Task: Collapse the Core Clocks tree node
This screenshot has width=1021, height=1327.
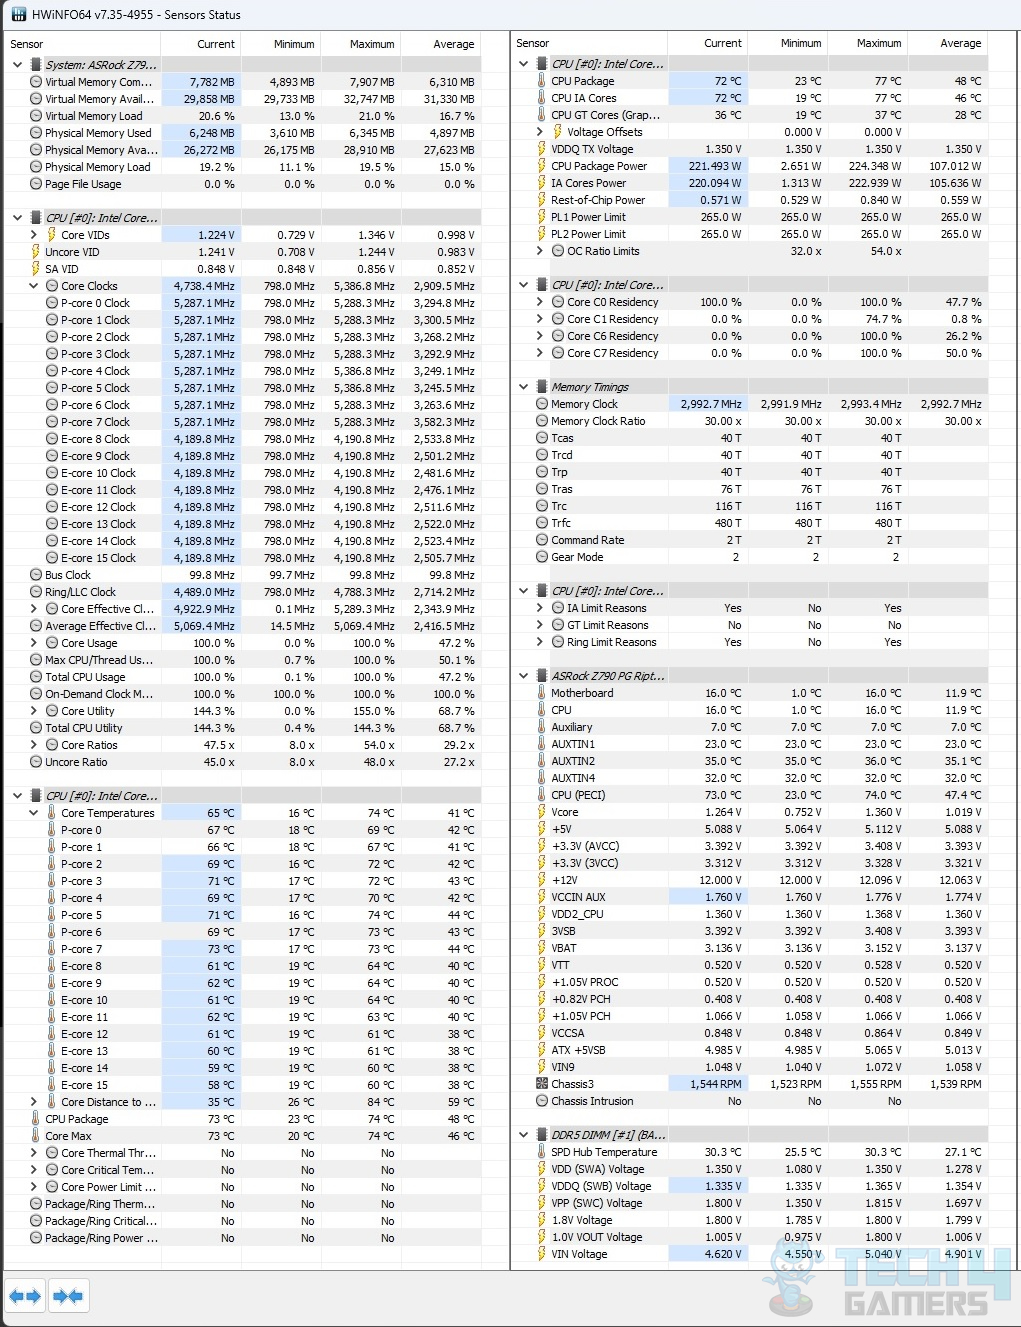Action: 34,286
